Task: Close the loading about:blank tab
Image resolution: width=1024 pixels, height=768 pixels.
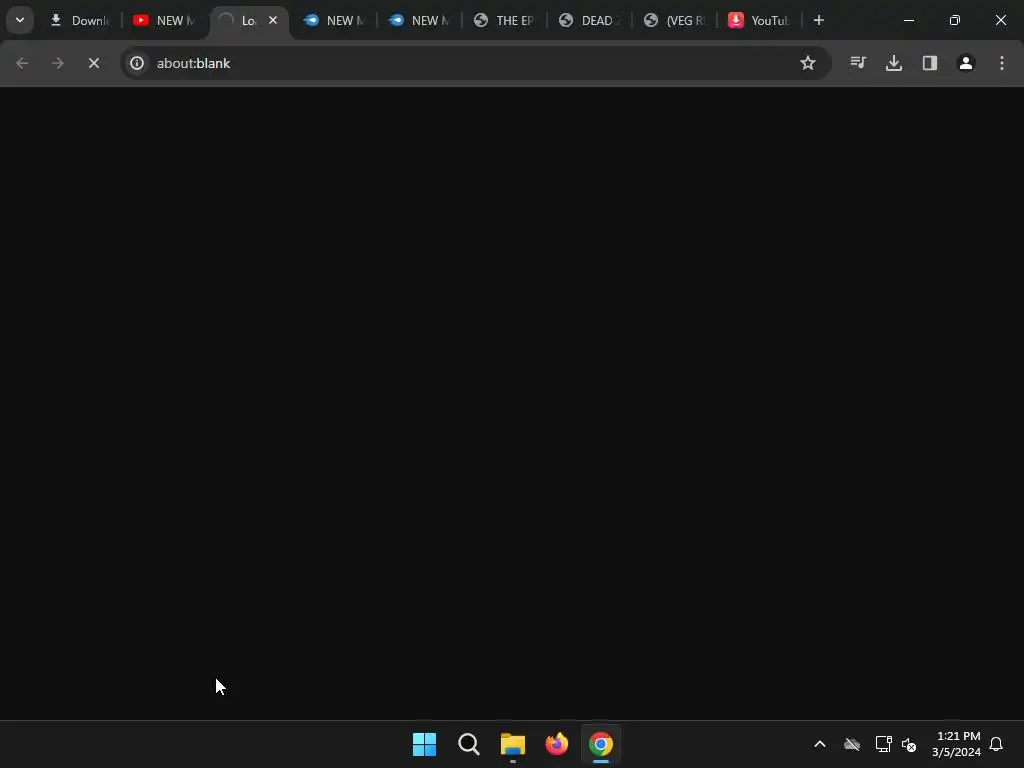Action: pyautogui.click(x=273, y=20)
